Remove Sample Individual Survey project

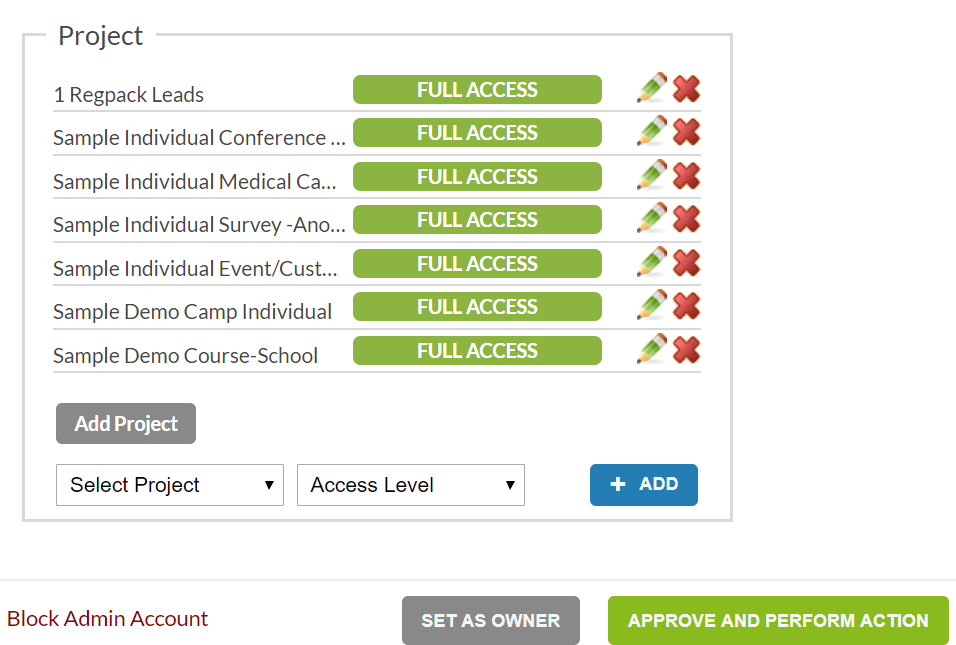click(686, 219)
